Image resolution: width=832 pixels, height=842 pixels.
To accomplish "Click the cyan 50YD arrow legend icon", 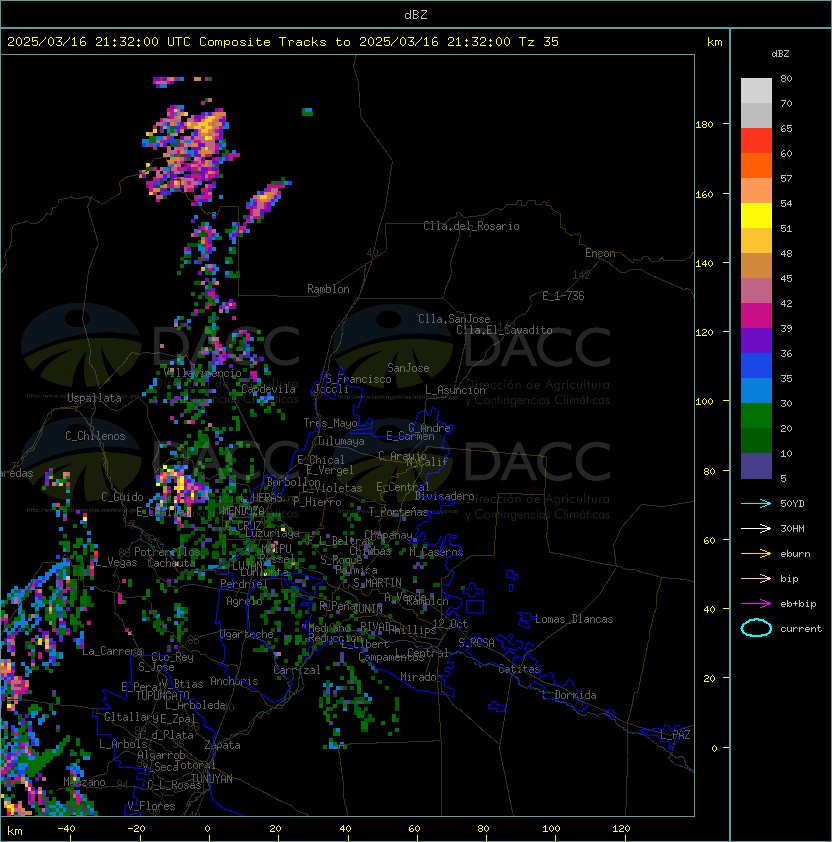I will [x=756, y=503].
